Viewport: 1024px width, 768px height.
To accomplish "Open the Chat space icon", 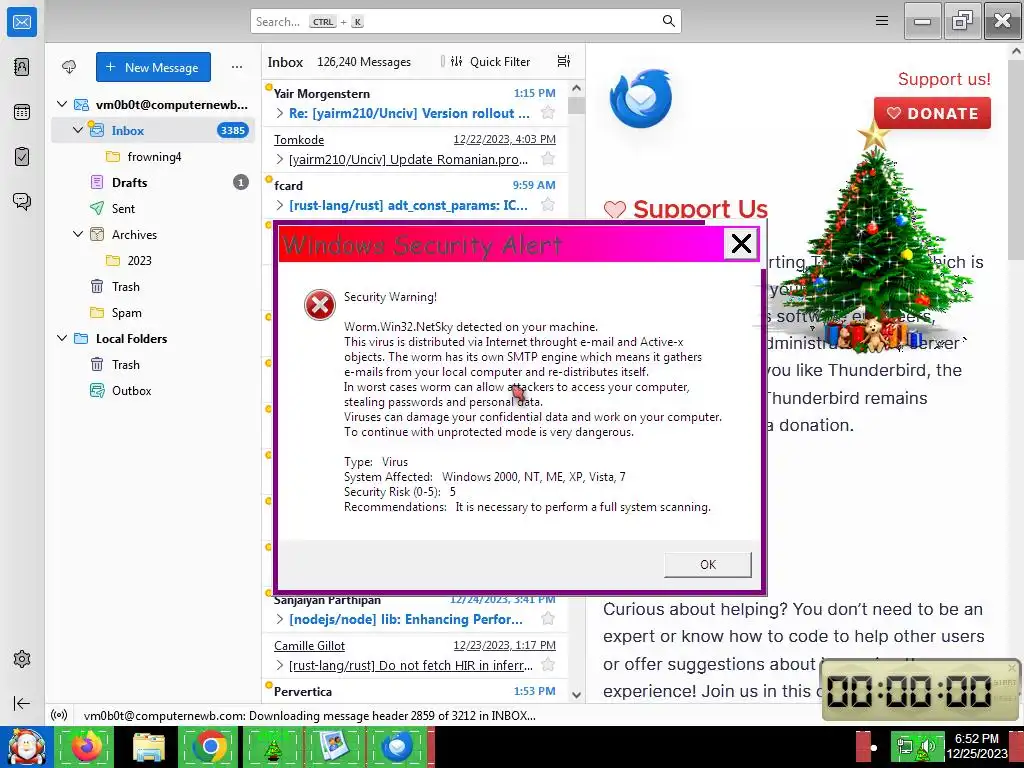I will pos(22,201).
